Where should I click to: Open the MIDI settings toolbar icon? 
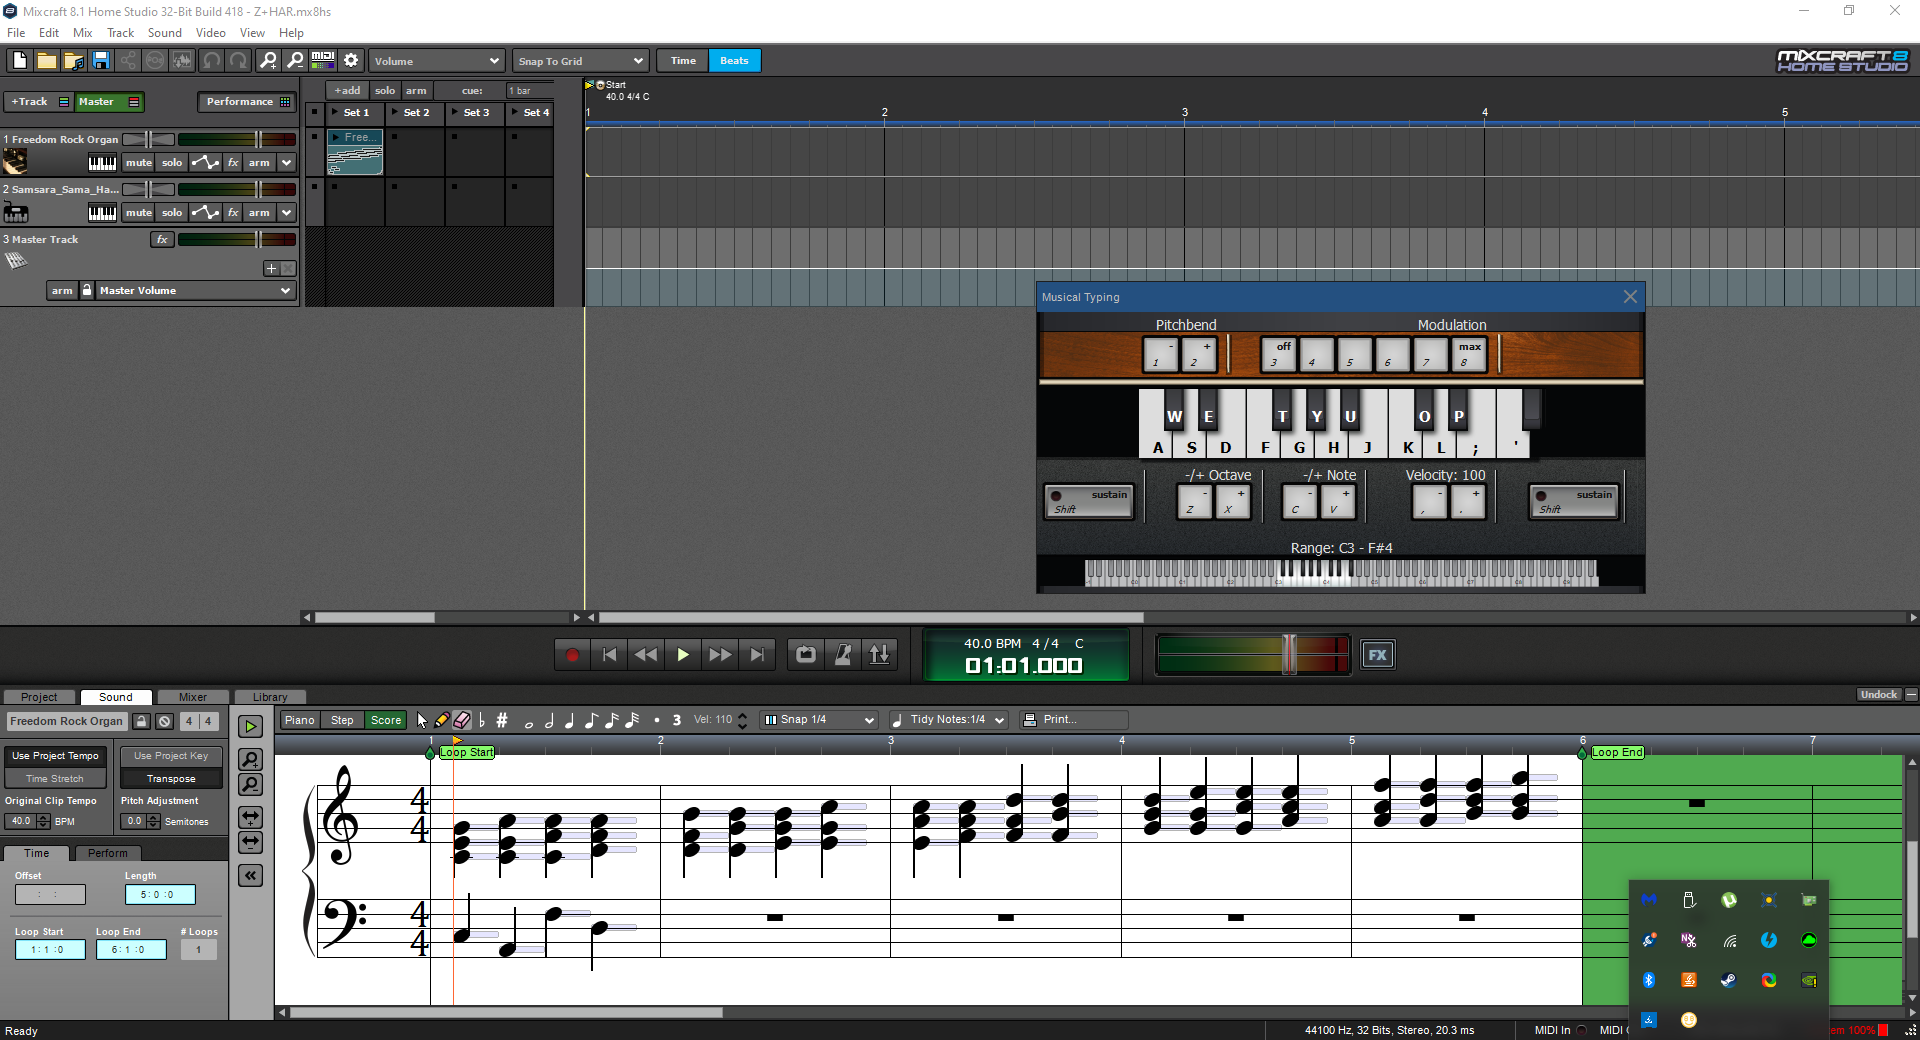click(x=323, y=61)
